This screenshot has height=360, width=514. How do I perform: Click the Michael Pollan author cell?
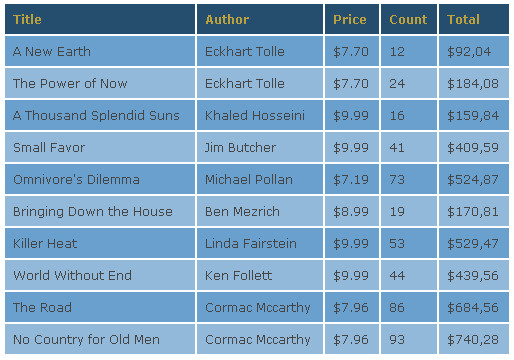[x=260, y=179]
